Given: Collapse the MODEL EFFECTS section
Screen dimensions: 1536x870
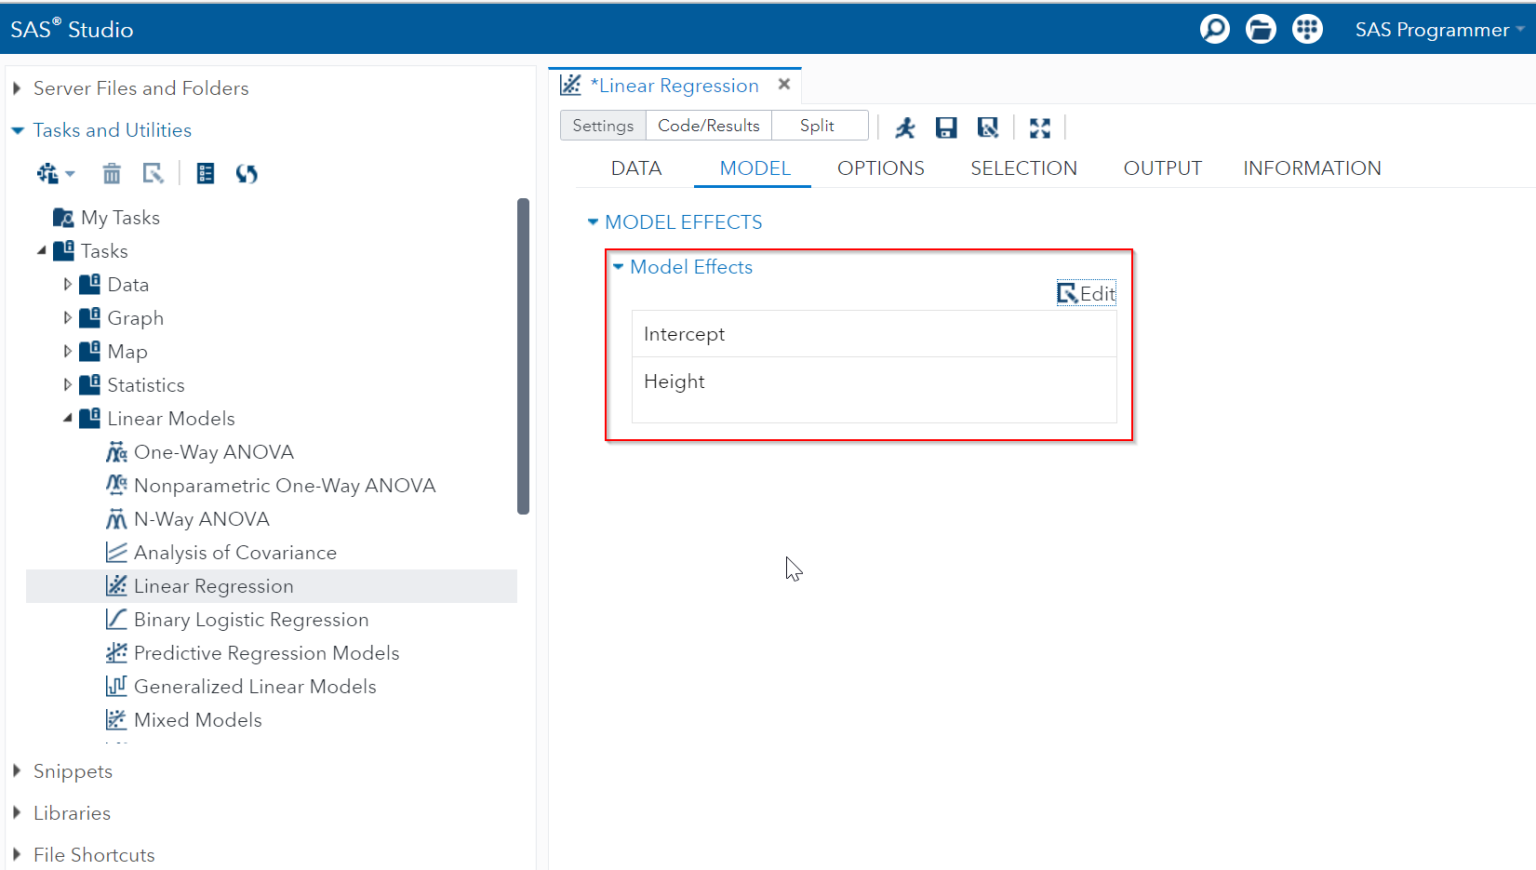Looking at the screenshot, I should tap(592, 222).
